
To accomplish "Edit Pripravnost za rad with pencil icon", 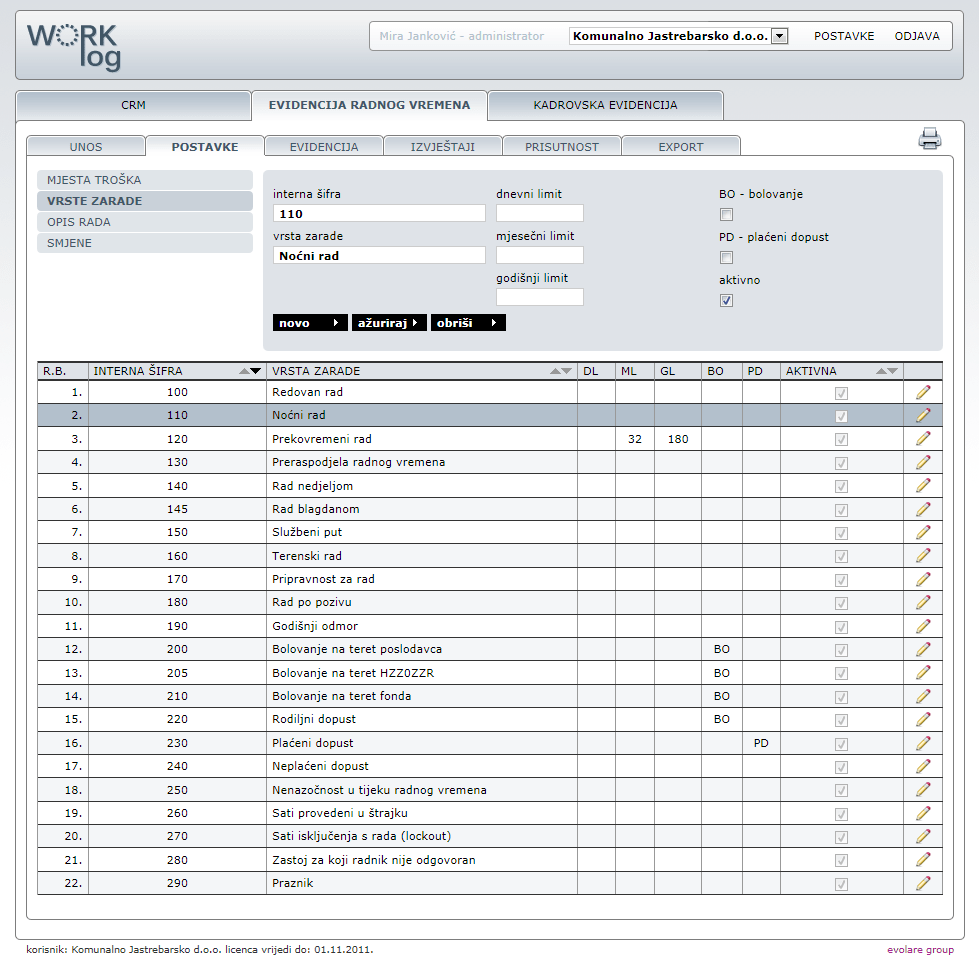I will [923, 579].
